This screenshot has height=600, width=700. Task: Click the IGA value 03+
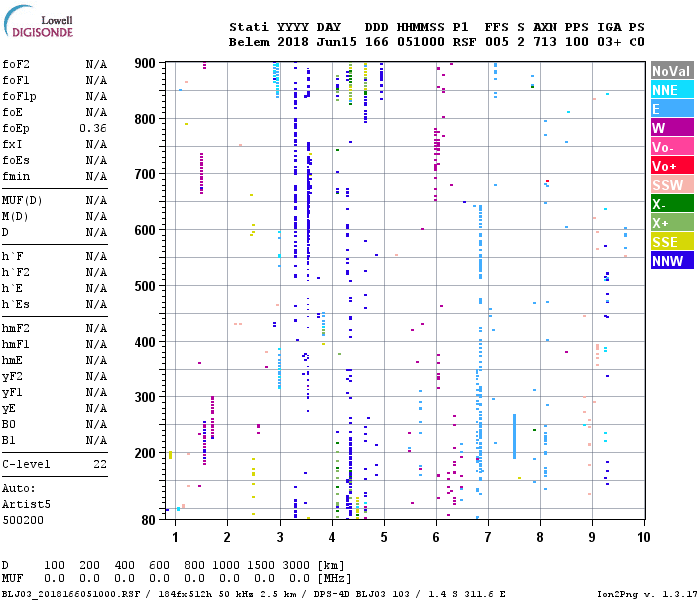point(609,42)
